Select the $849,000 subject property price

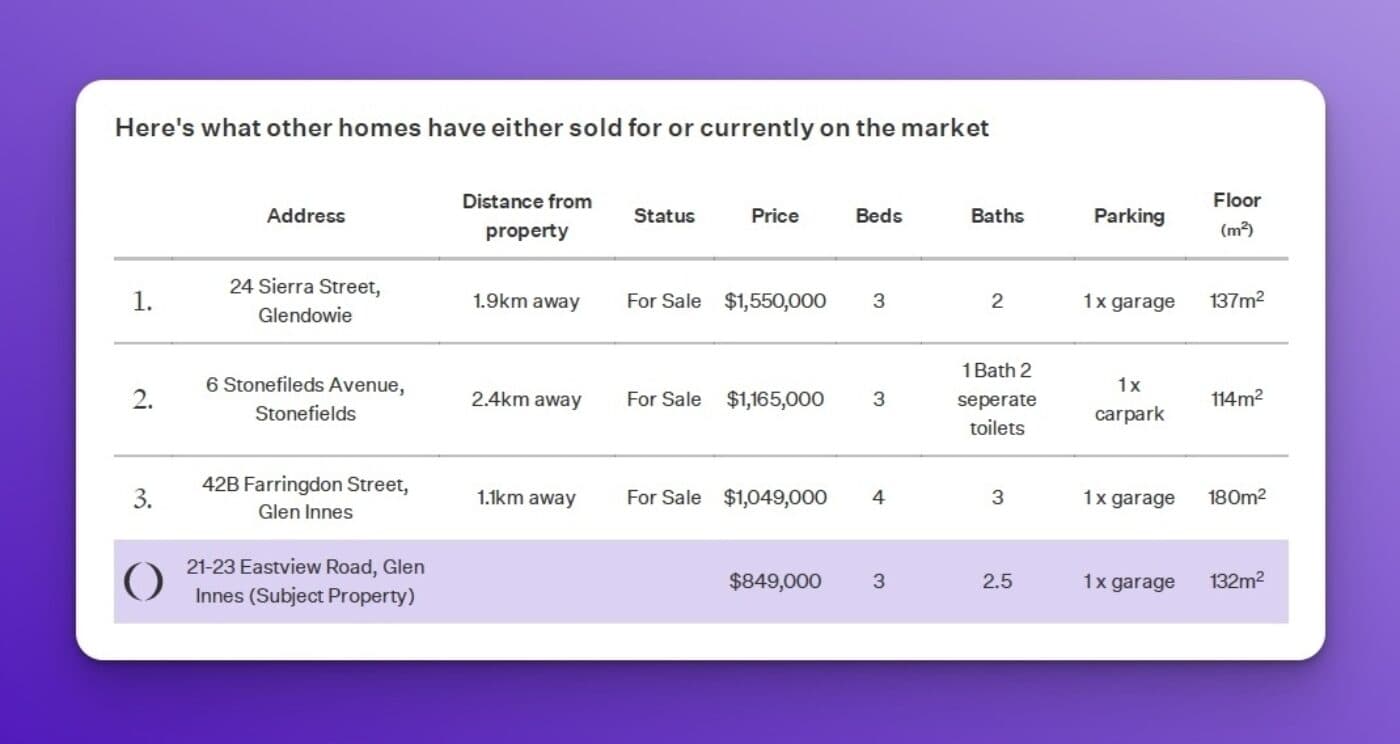click(x=775, y=581)
